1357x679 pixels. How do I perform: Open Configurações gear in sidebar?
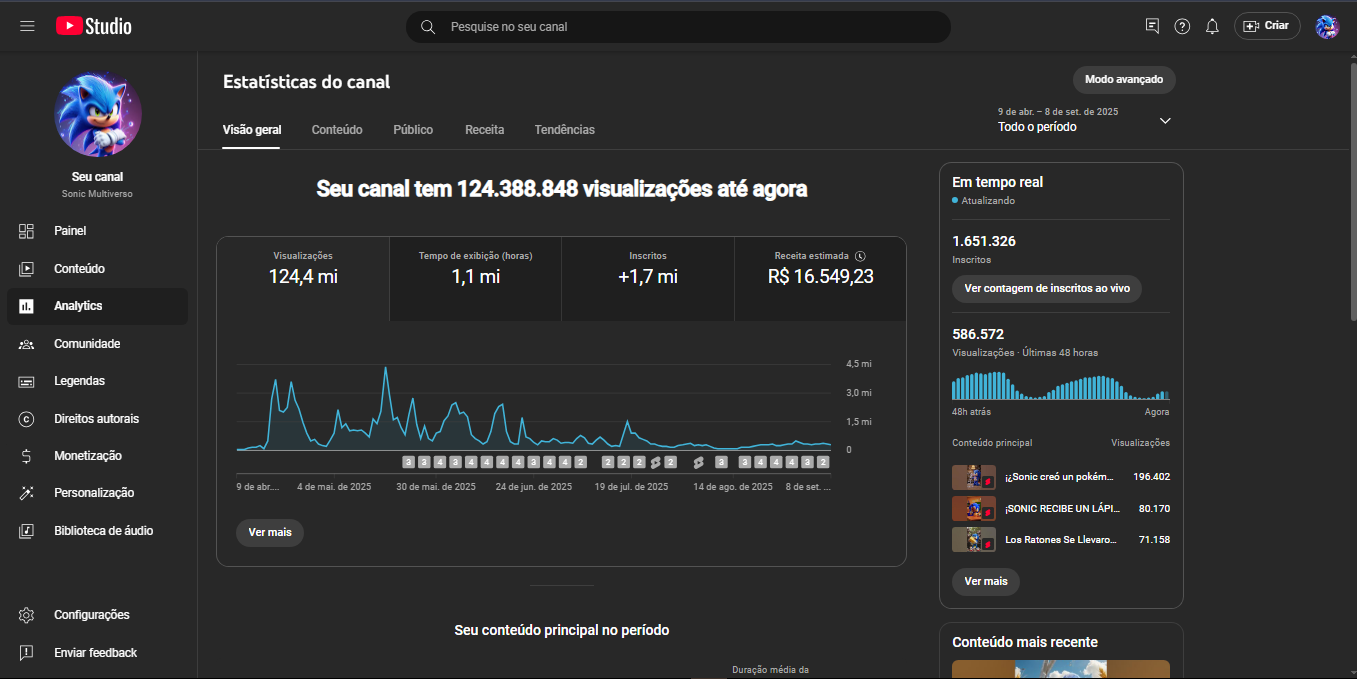click(x=27, y=615)
